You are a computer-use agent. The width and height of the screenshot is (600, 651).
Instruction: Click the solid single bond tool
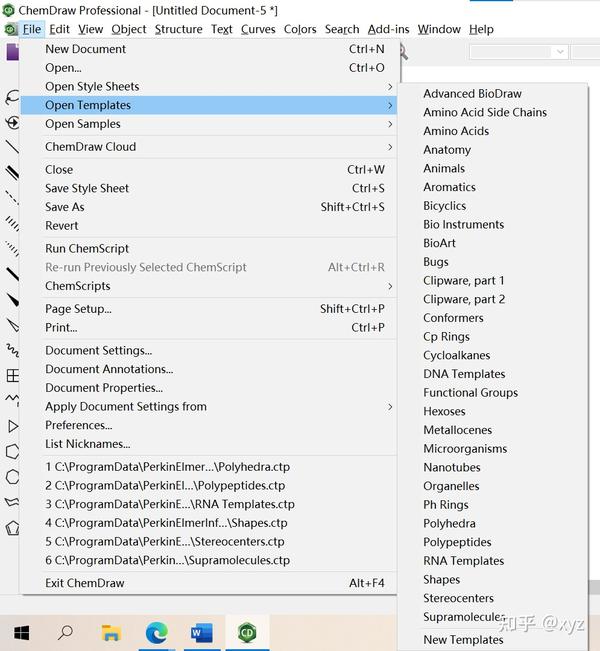[12, 147]
